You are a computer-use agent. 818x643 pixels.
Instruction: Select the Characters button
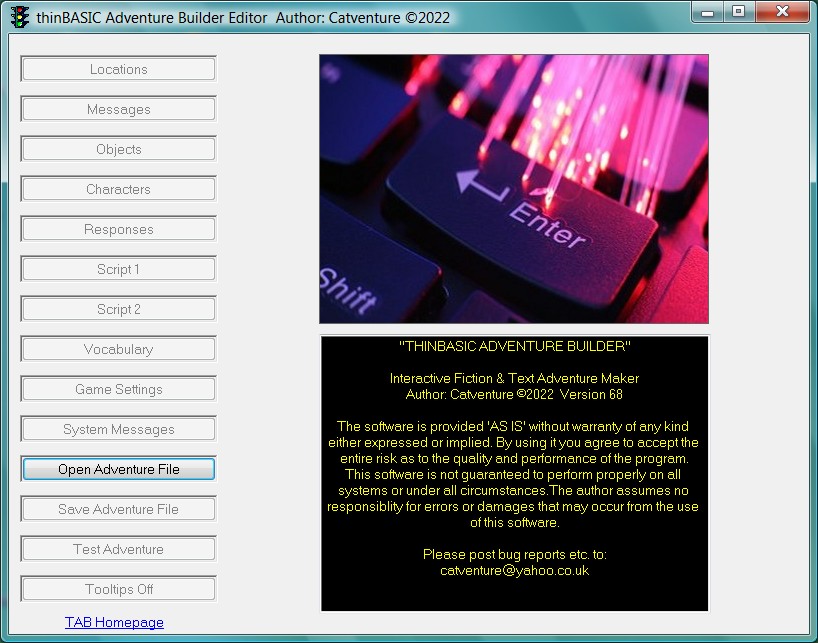click(118, 189)
